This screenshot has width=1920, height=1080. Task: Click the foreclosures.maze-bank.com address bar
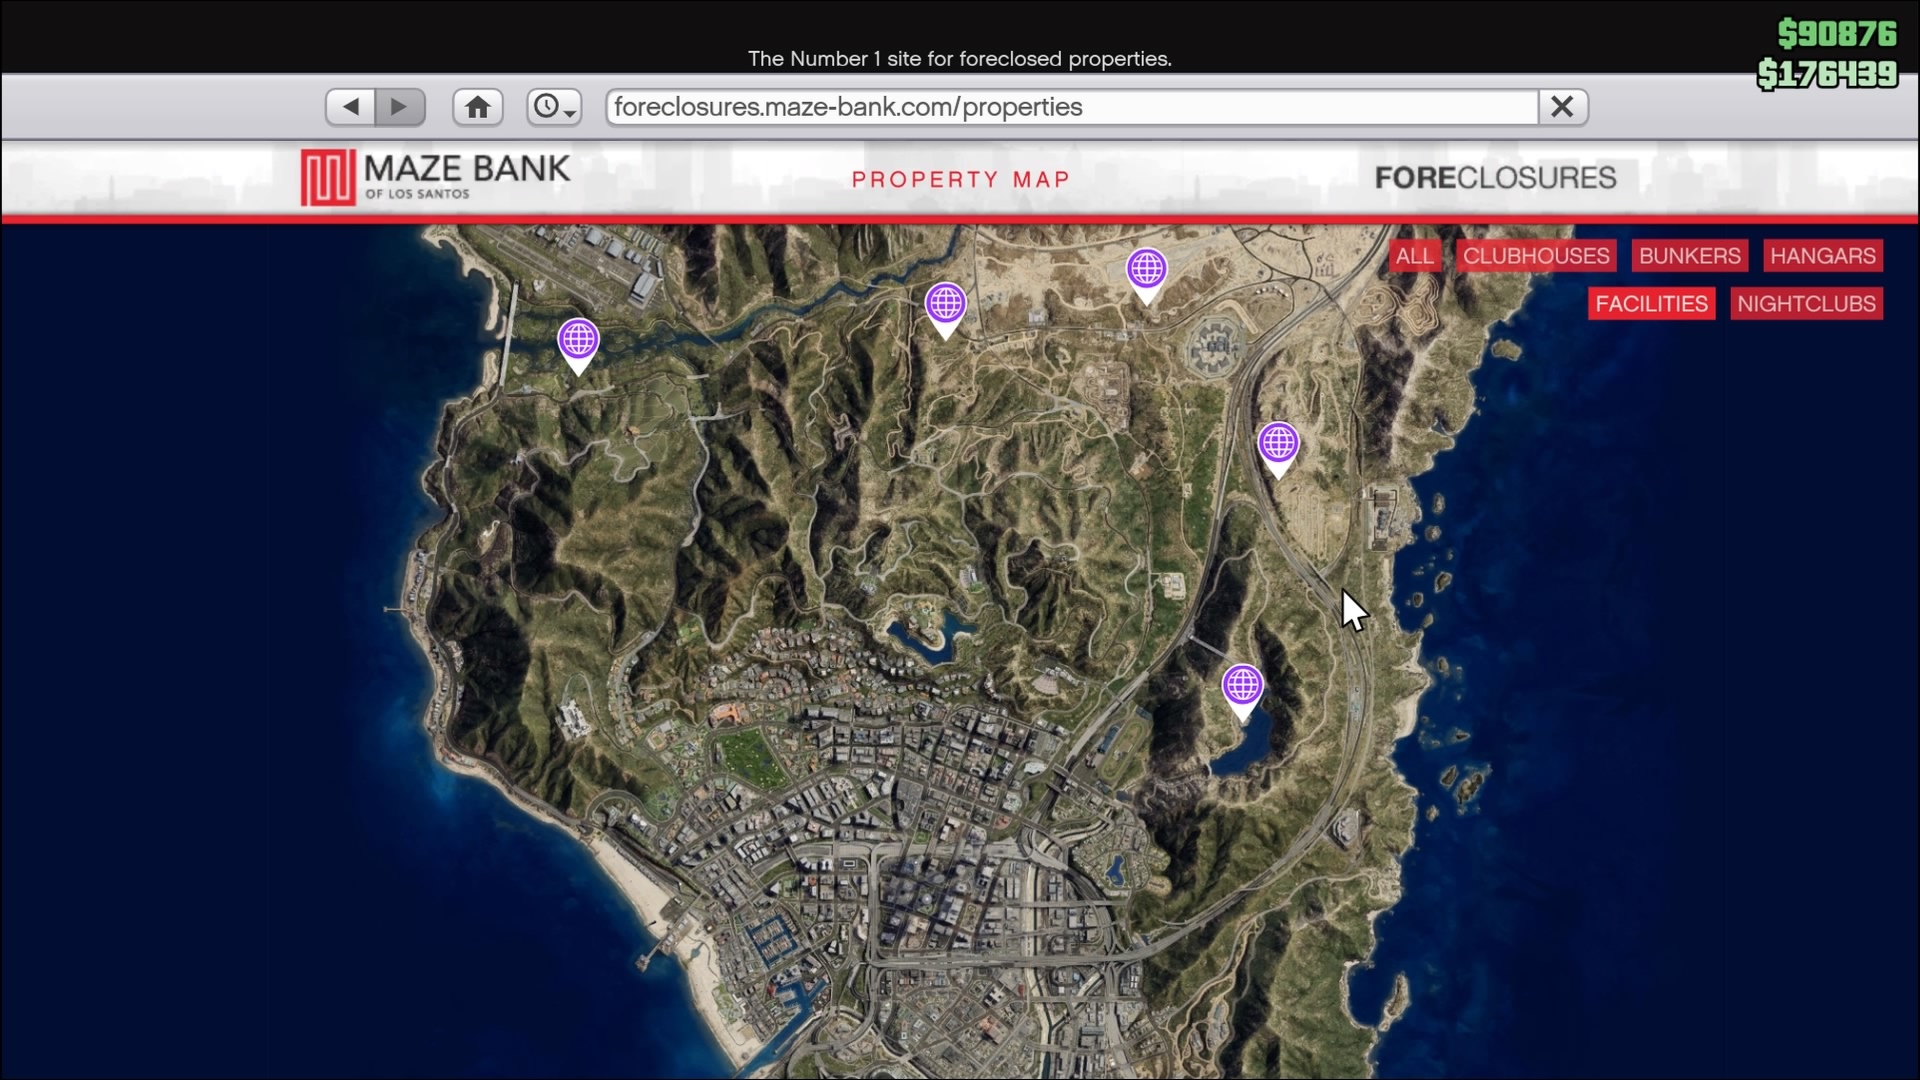1071,107
